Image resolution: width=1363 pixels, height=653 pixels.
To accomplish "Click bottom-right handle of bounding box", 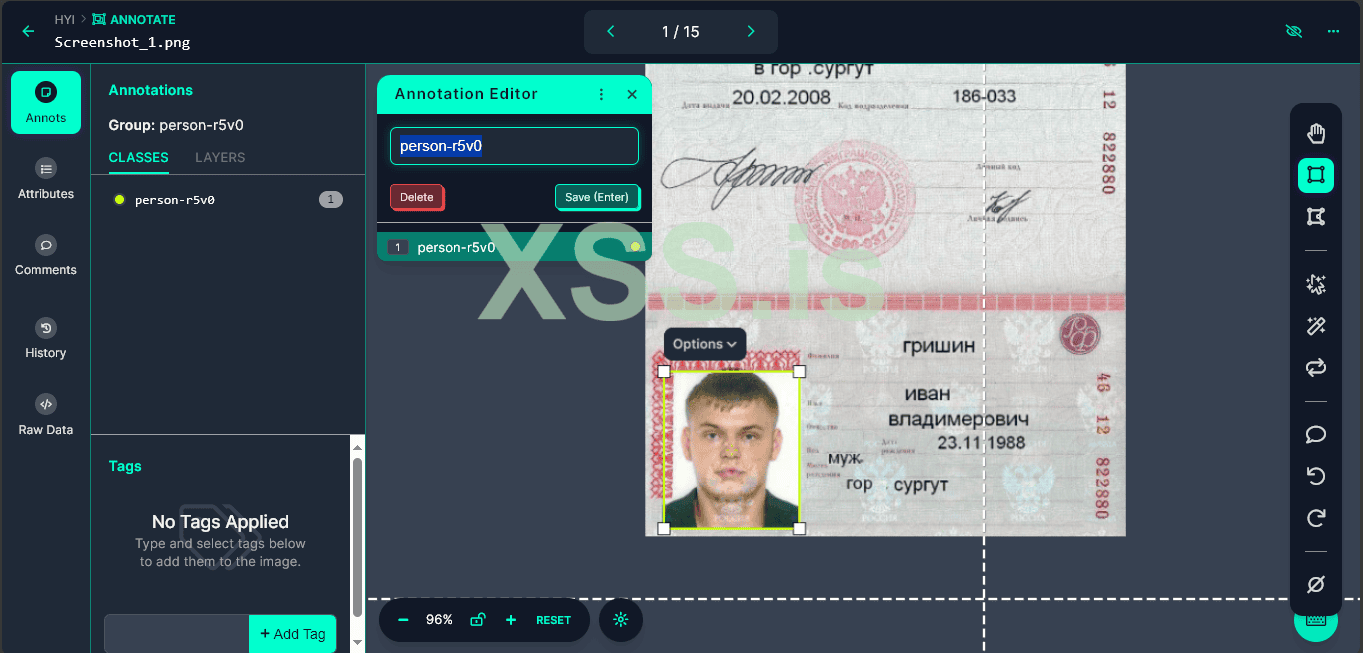I will pyautogui.click(x=799, y=528).
